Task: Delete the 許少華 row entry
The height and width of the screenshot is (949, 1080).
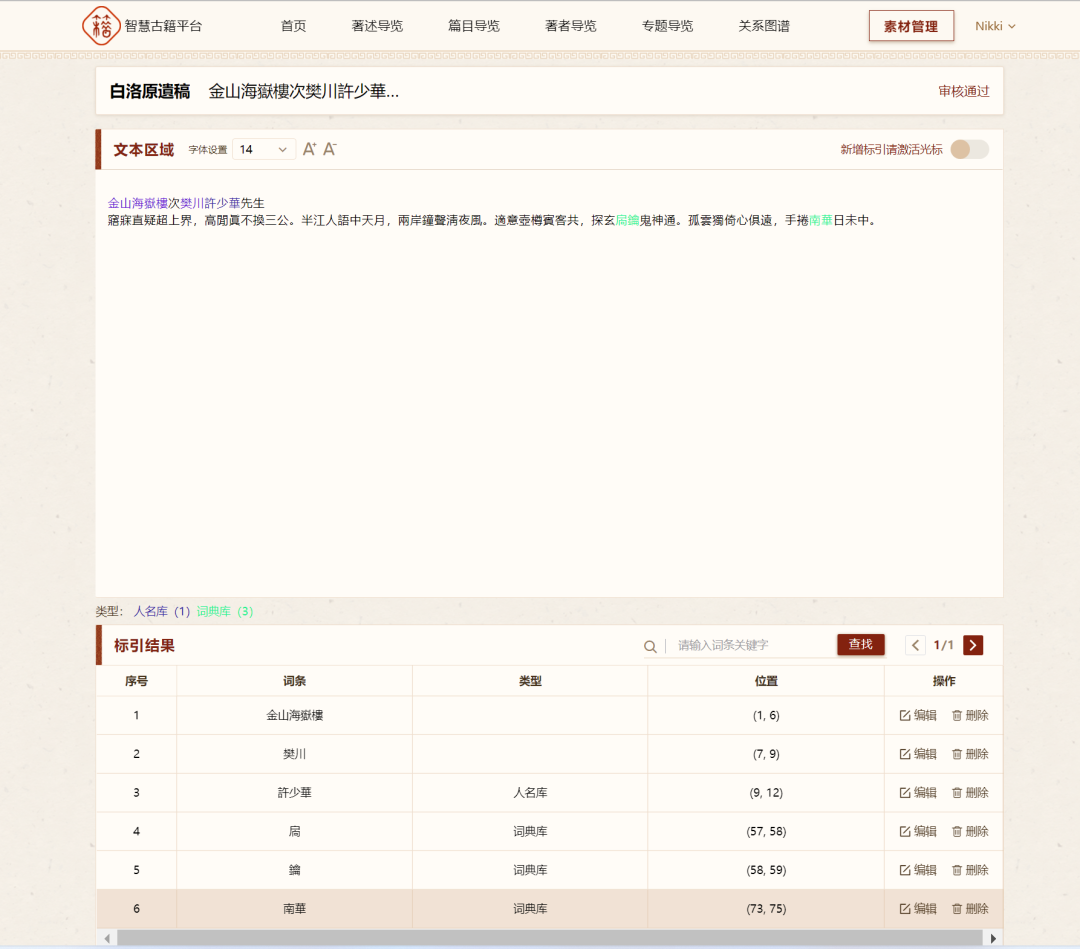Action: [970, 793]
